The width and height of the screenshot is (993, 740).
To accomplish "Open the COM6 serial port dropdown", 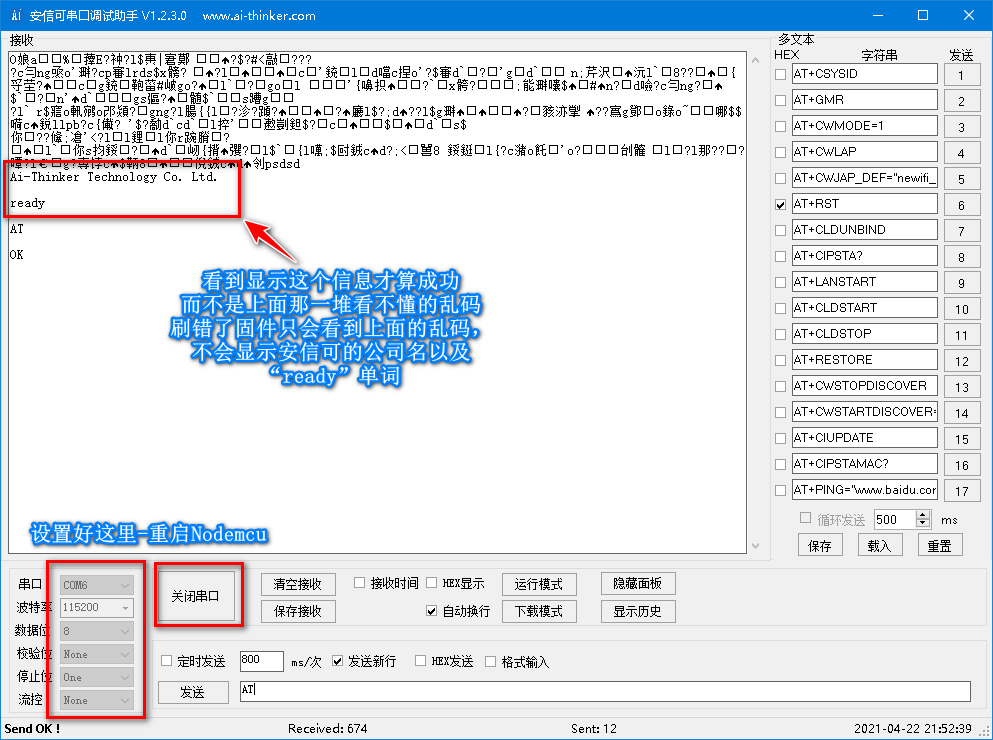I will tap(124, 583).
